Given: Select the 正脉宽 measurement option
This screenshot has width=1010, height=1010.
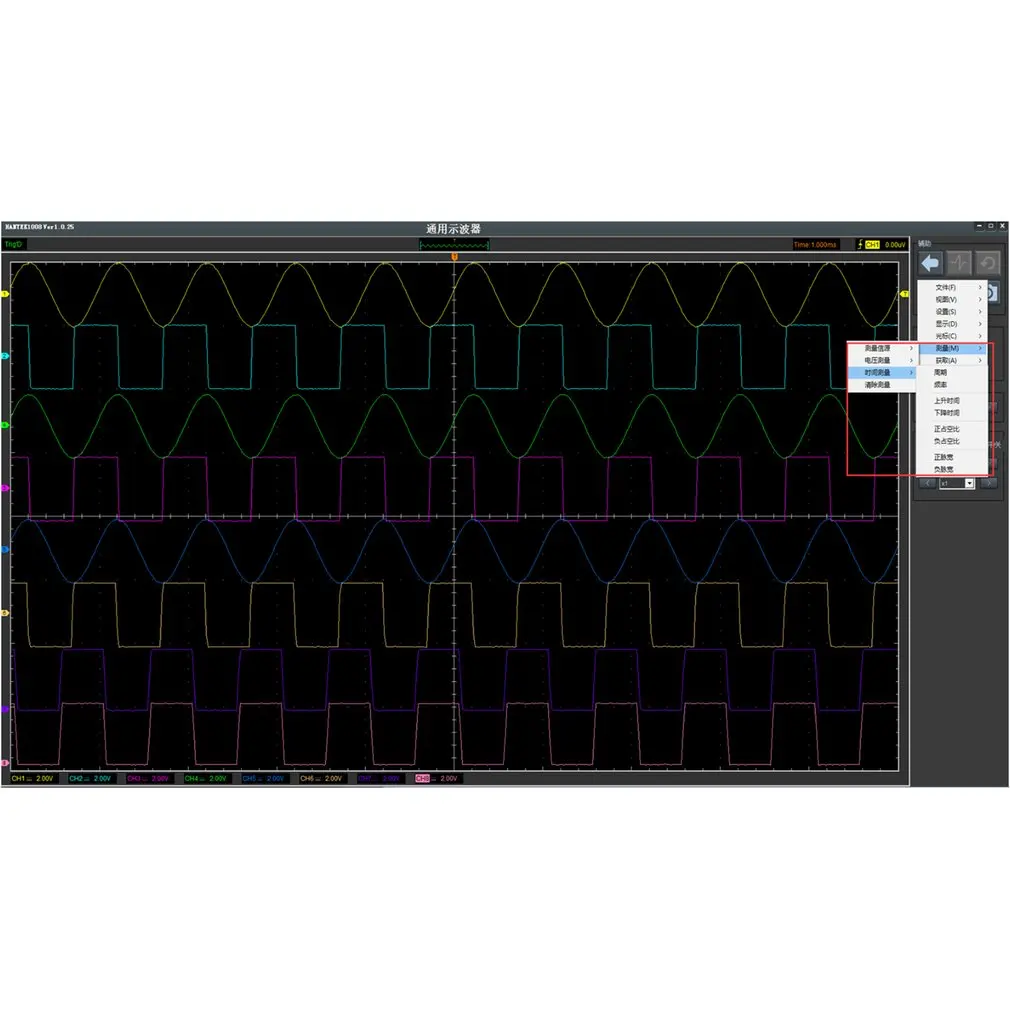Looking at the screenshot, I should pyautogui.click(x=952, y=457).
